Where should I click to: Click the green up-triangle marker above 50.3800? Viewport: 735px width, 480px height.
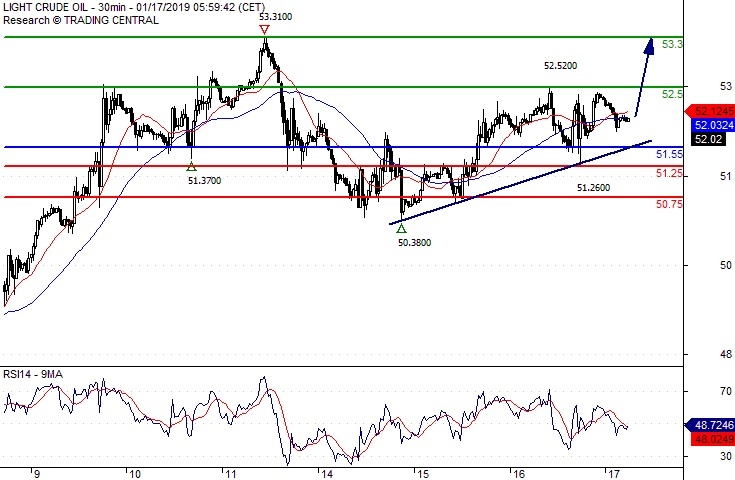401,228
